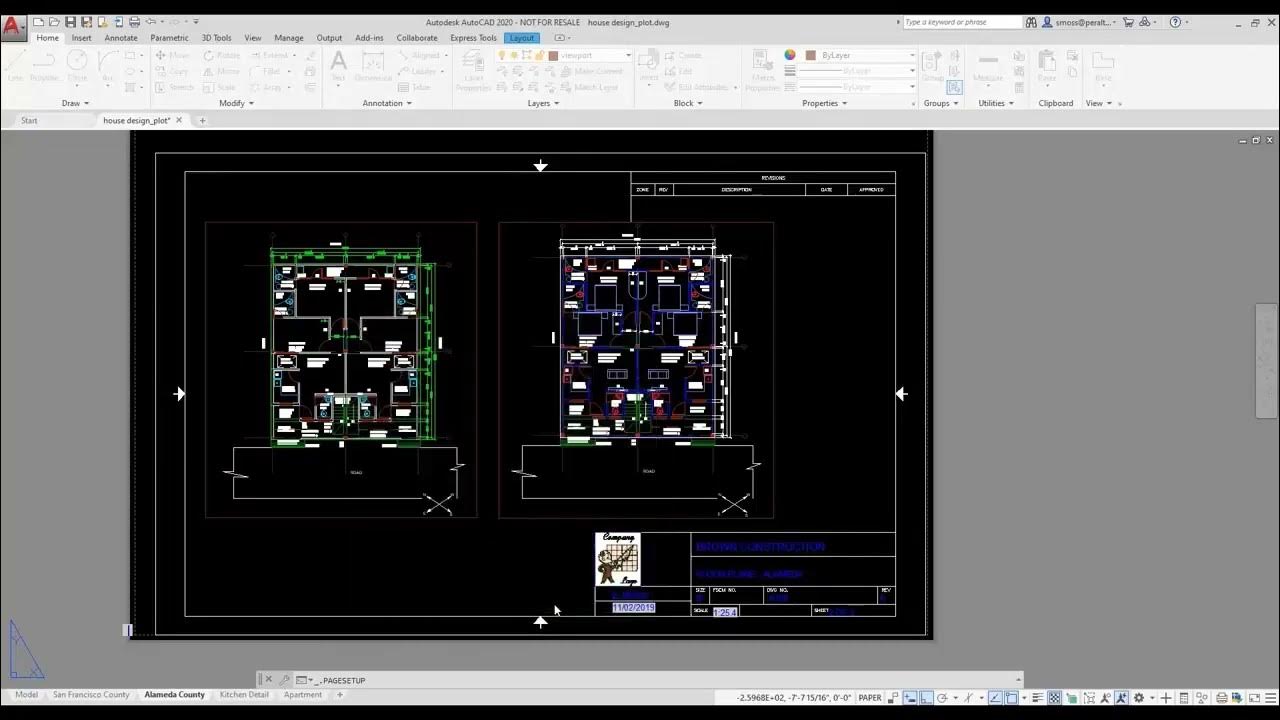Click the Match Properties icon
This screenshot has width=1280, height=720.
762,70
